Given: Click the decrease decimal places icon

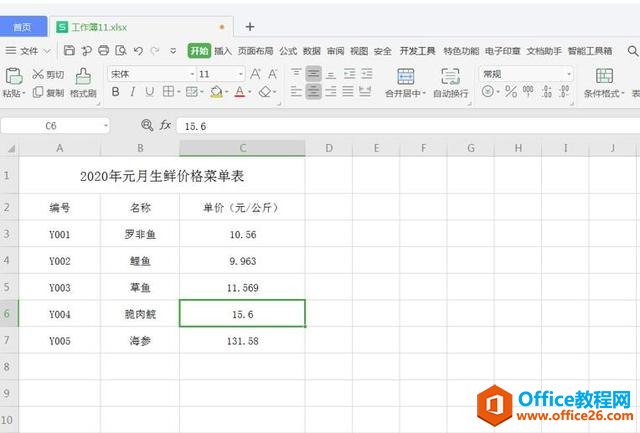Looking at the screenshot, I should pyautogui.click(x=564, y=91).
